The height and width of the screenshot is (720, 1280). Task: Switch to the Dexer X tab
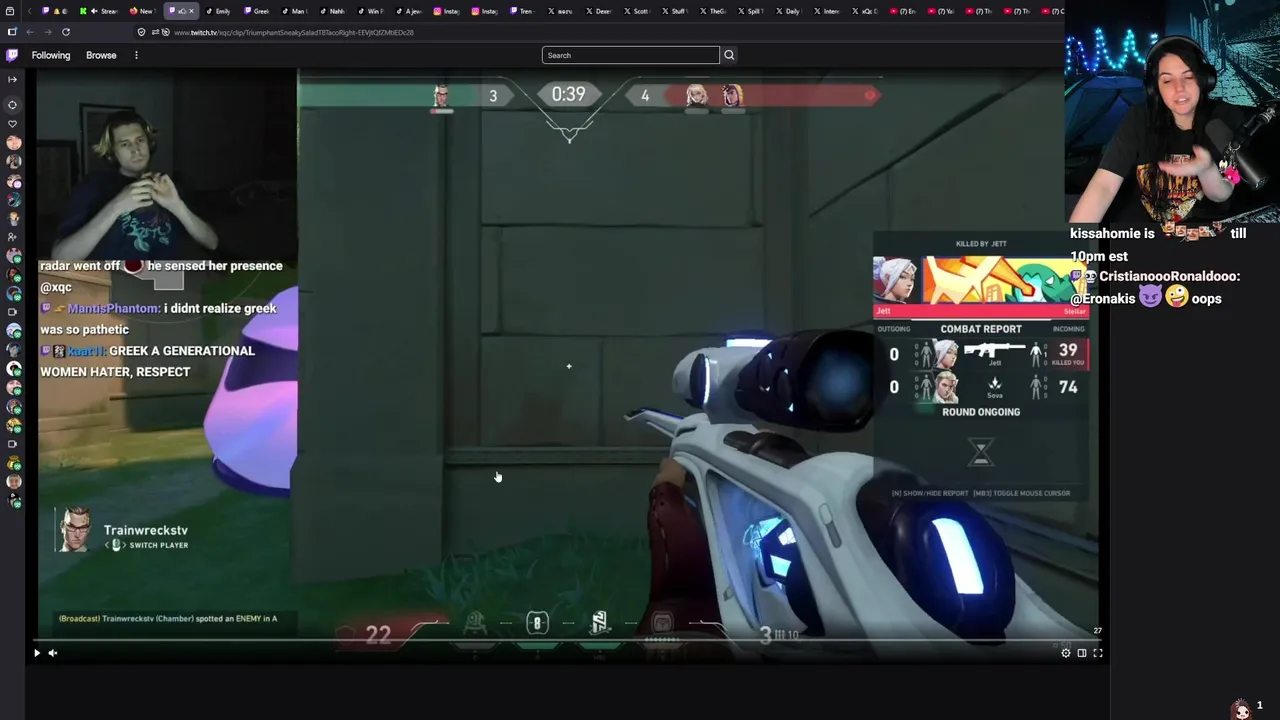598,11
